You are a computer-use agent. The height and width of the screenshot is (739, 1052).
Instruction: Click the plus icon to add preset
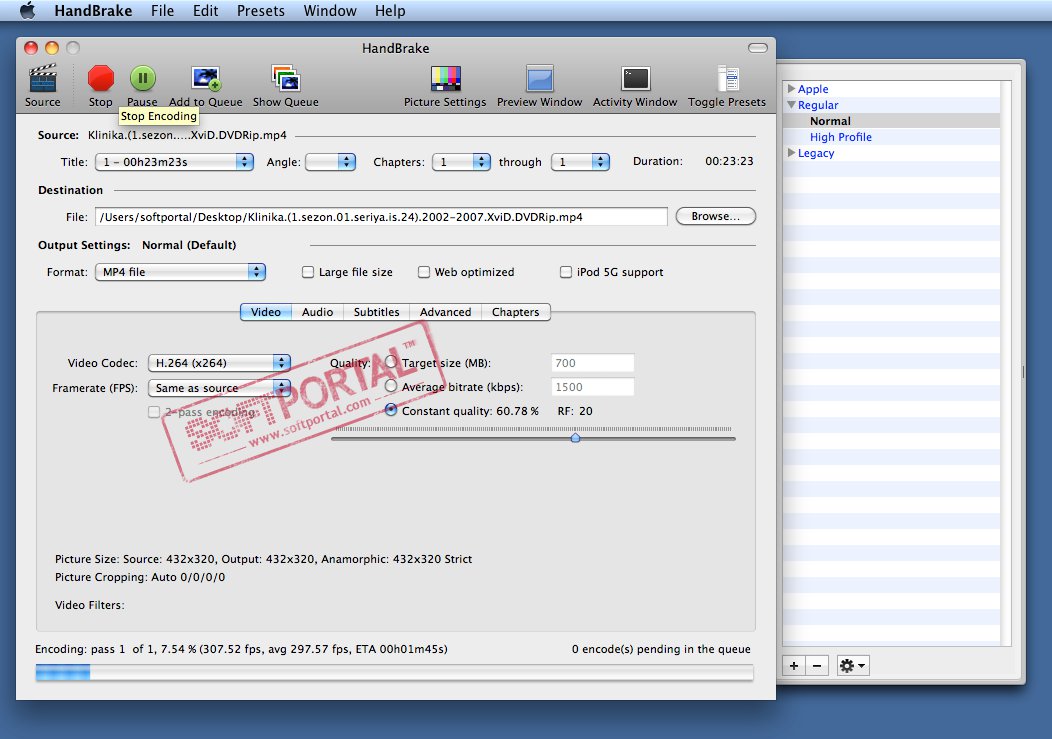[x=794, y=665]
